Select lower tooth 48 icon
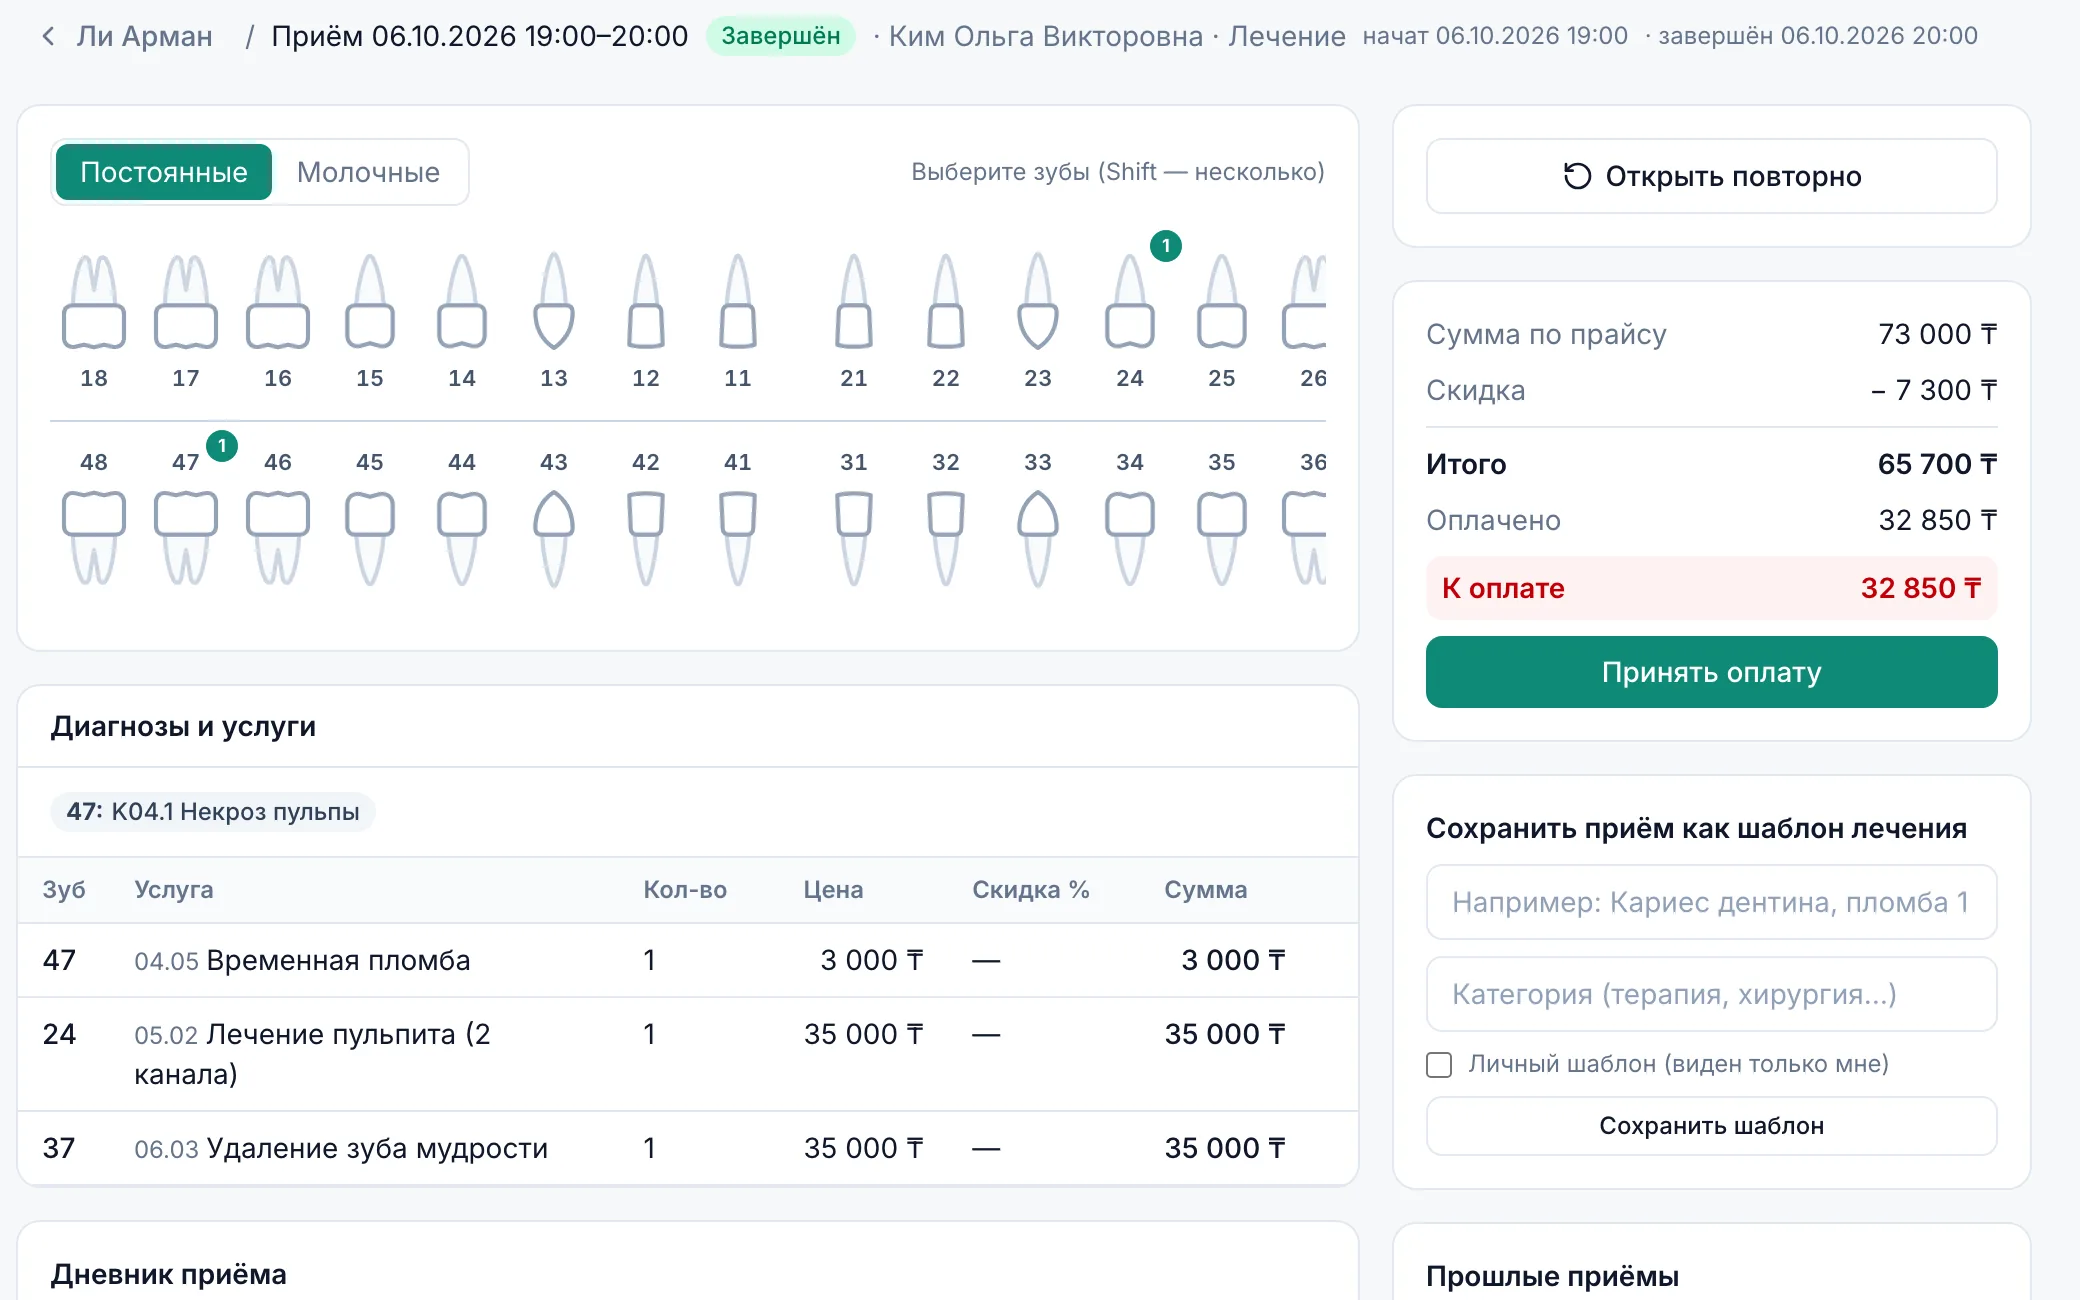This screenshot has width=2080, height=1300. pos(94,538)
